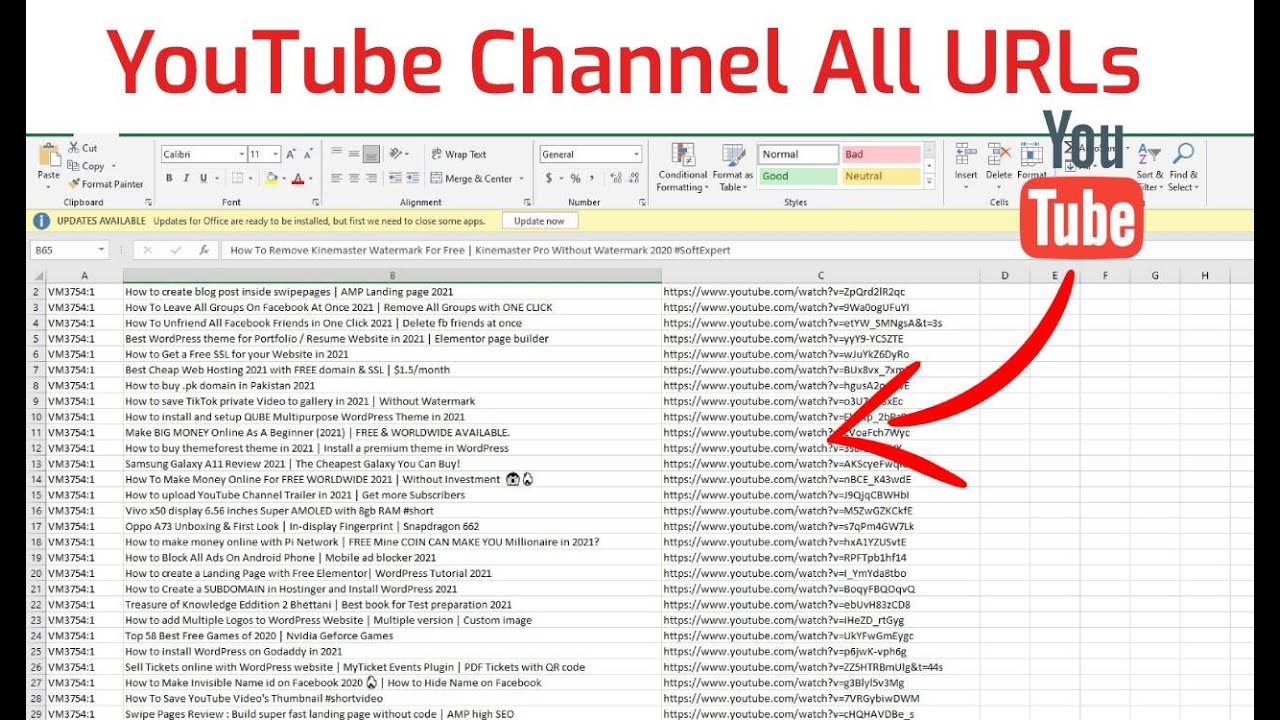The width and height of the screenshot is (1280, 720).
Task: Open Find & Select magnifier
Action: tap(1183, 167)
